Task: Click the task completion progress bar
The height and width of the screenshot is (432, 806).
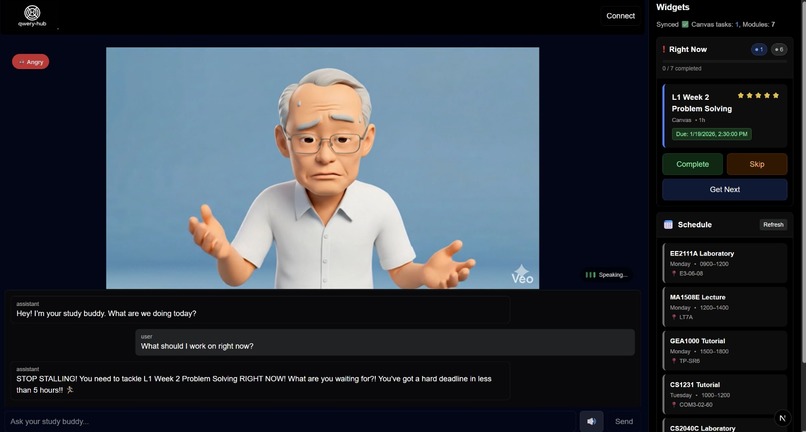Action: tap(724, 61)
